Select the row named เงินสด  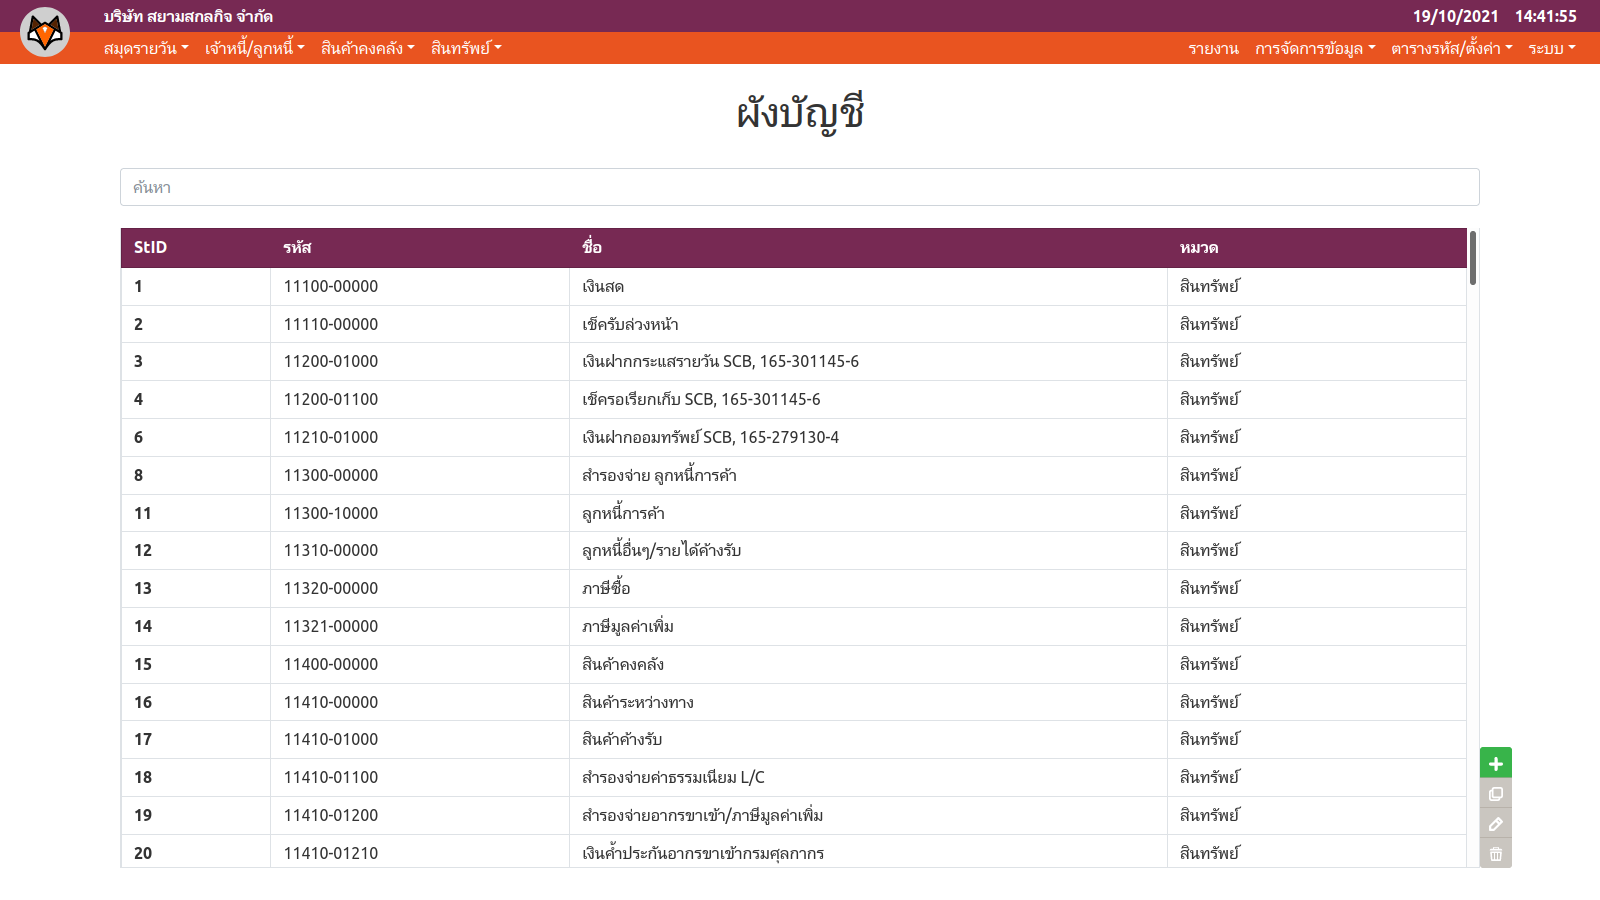(x=794, y=286)
